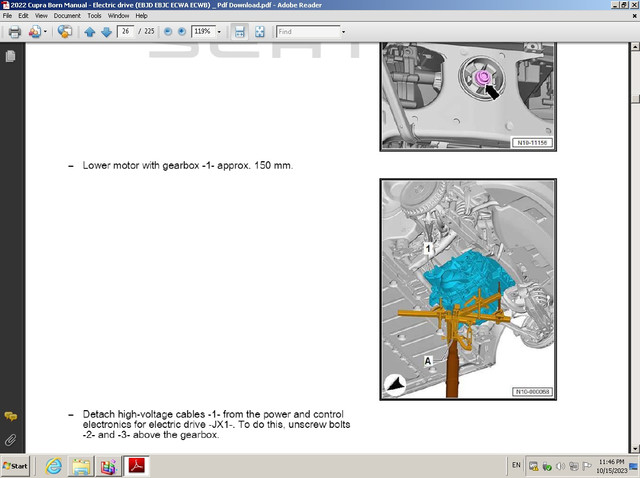Open the Attachments paperclip panel
This screenshot has width=640, height=478.
pos(11,440)
